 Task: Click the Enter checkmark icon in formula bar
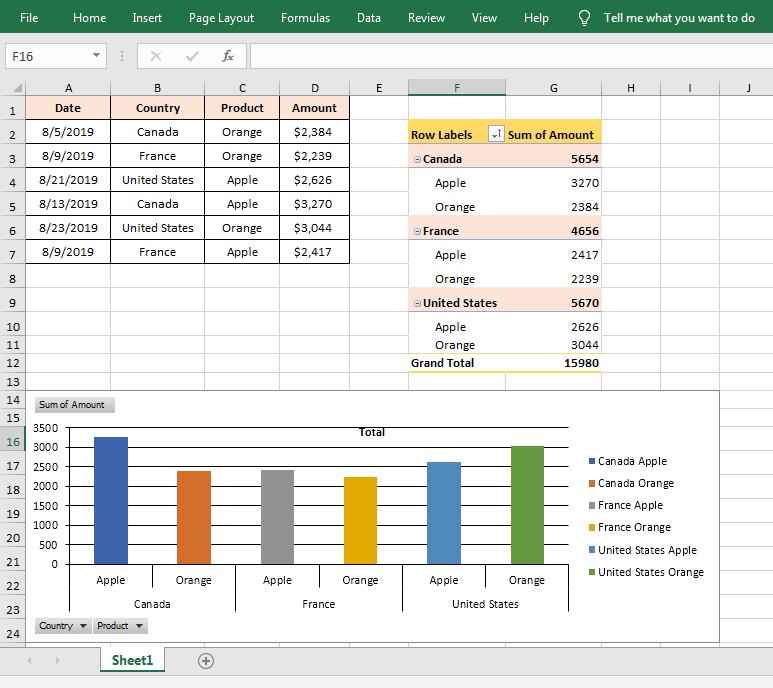(192, 56)
